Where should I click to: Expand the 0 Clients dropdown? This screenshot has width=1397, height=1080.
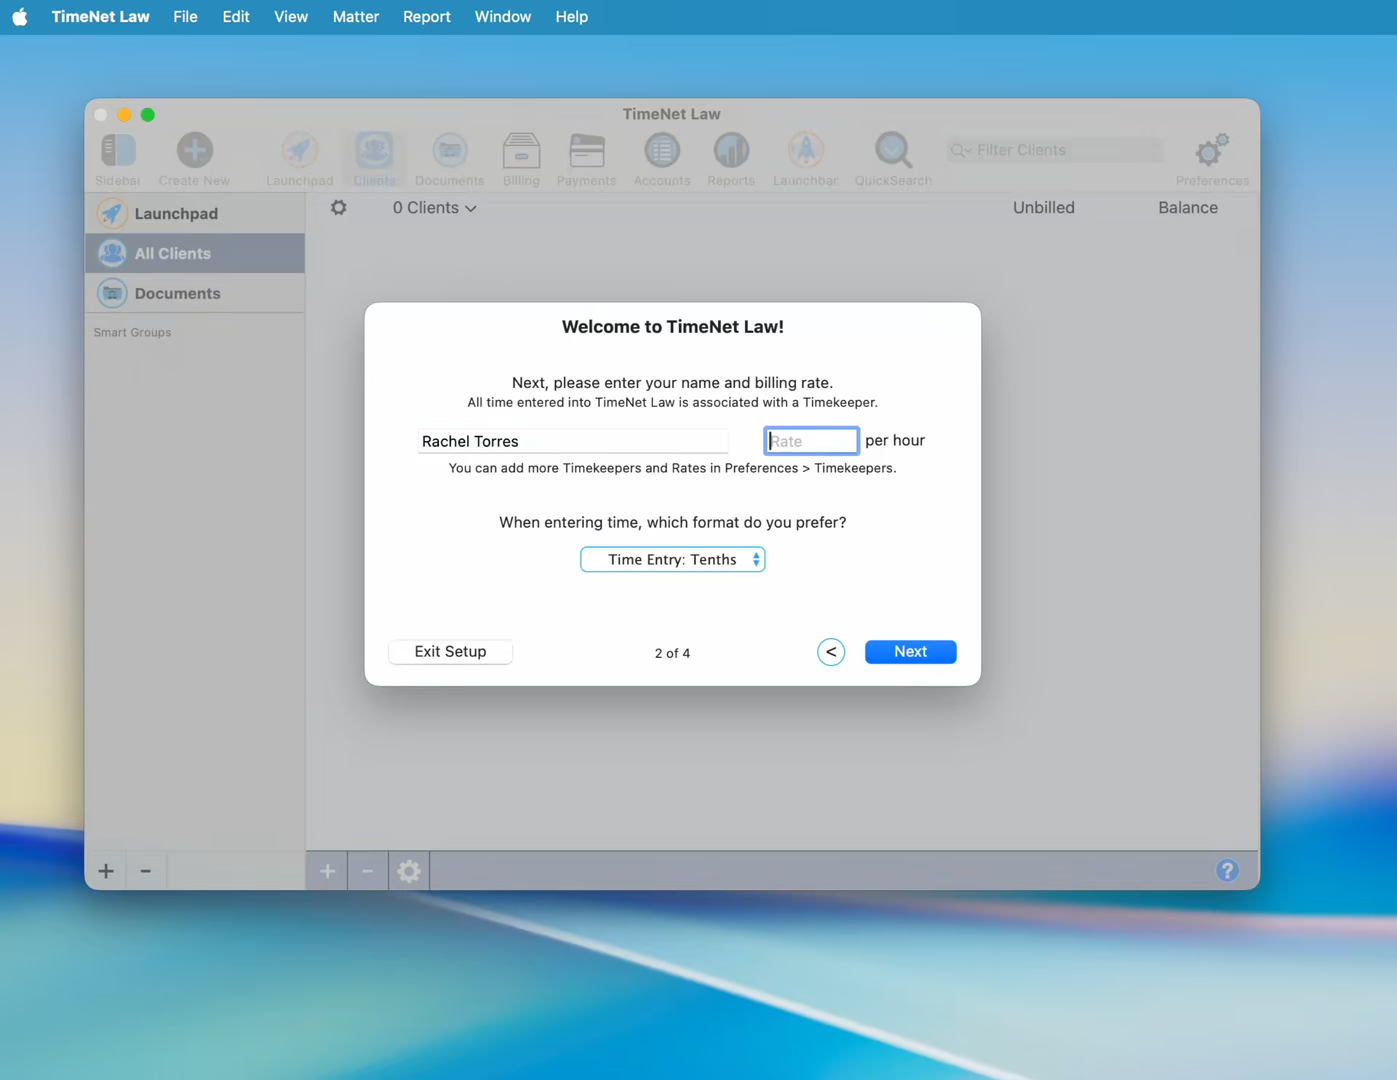pyautogui.click(x=434, y=208)
